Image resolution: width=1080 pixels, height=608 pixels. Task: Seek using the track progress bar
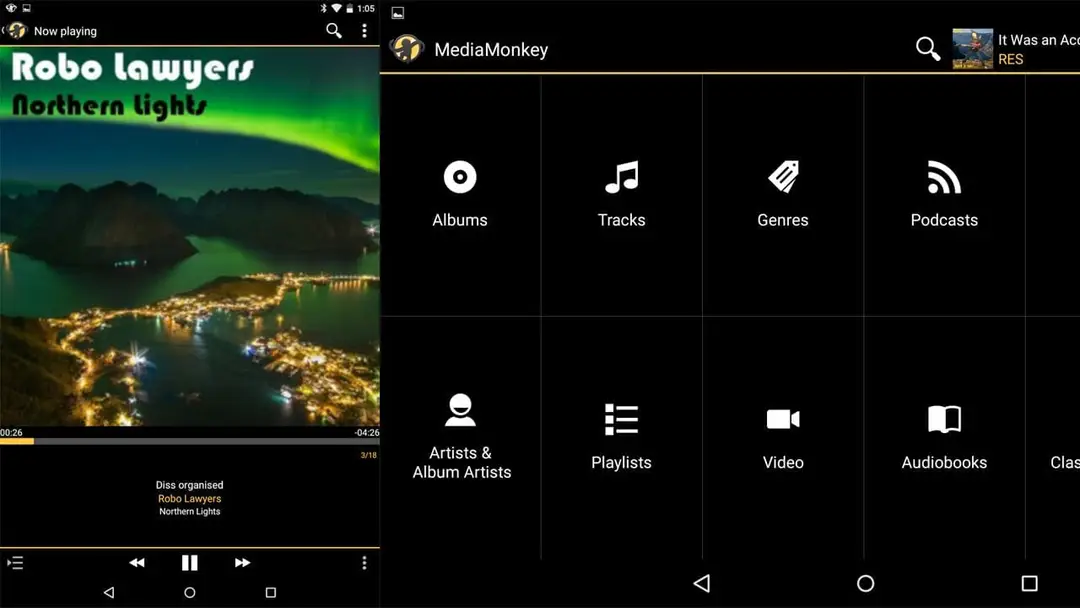(189, 441)
